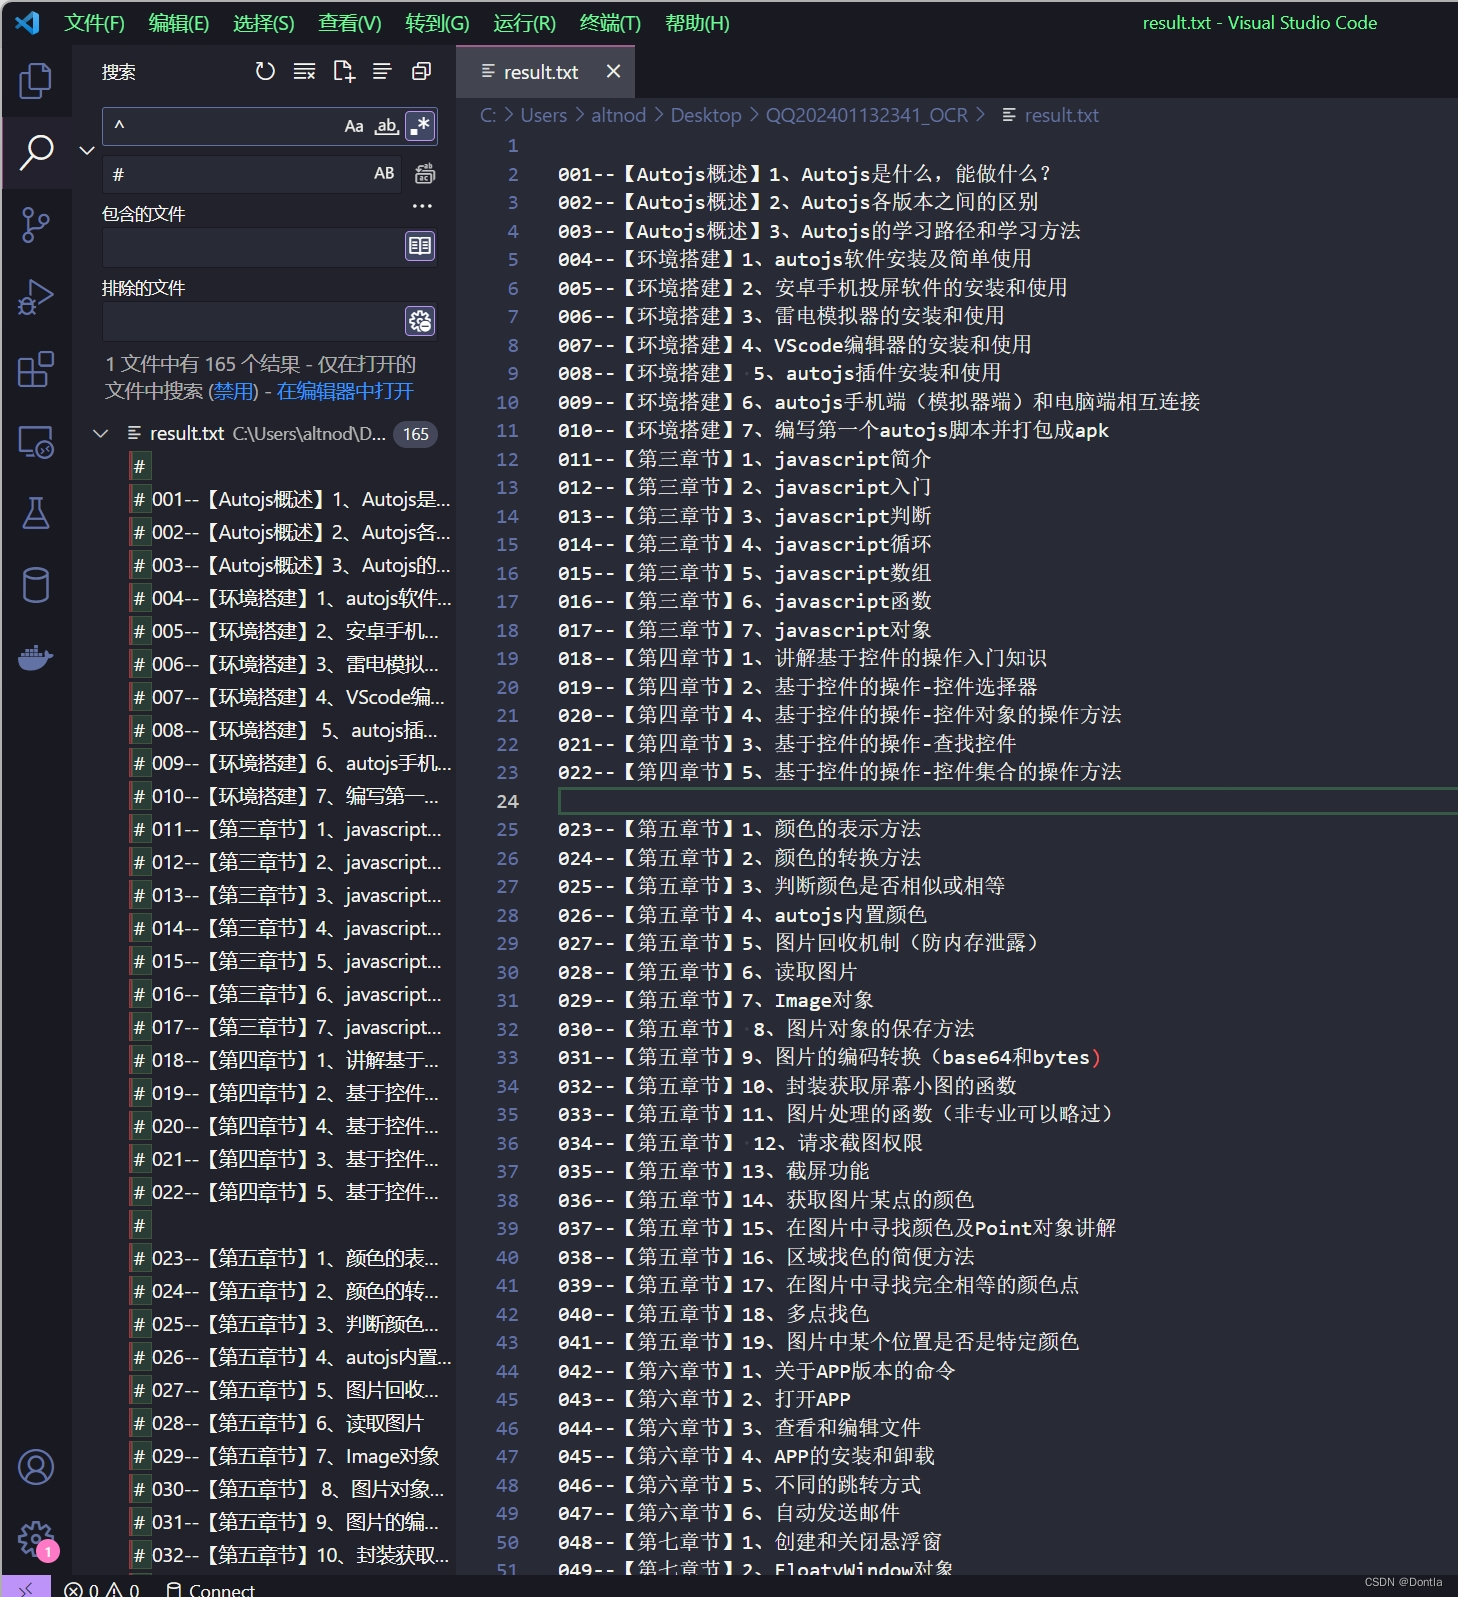This screenshot has height=1597, width=1458.
Task: Select search result 029--【第五章节】7 Image对象
Action: [290, 1456]
